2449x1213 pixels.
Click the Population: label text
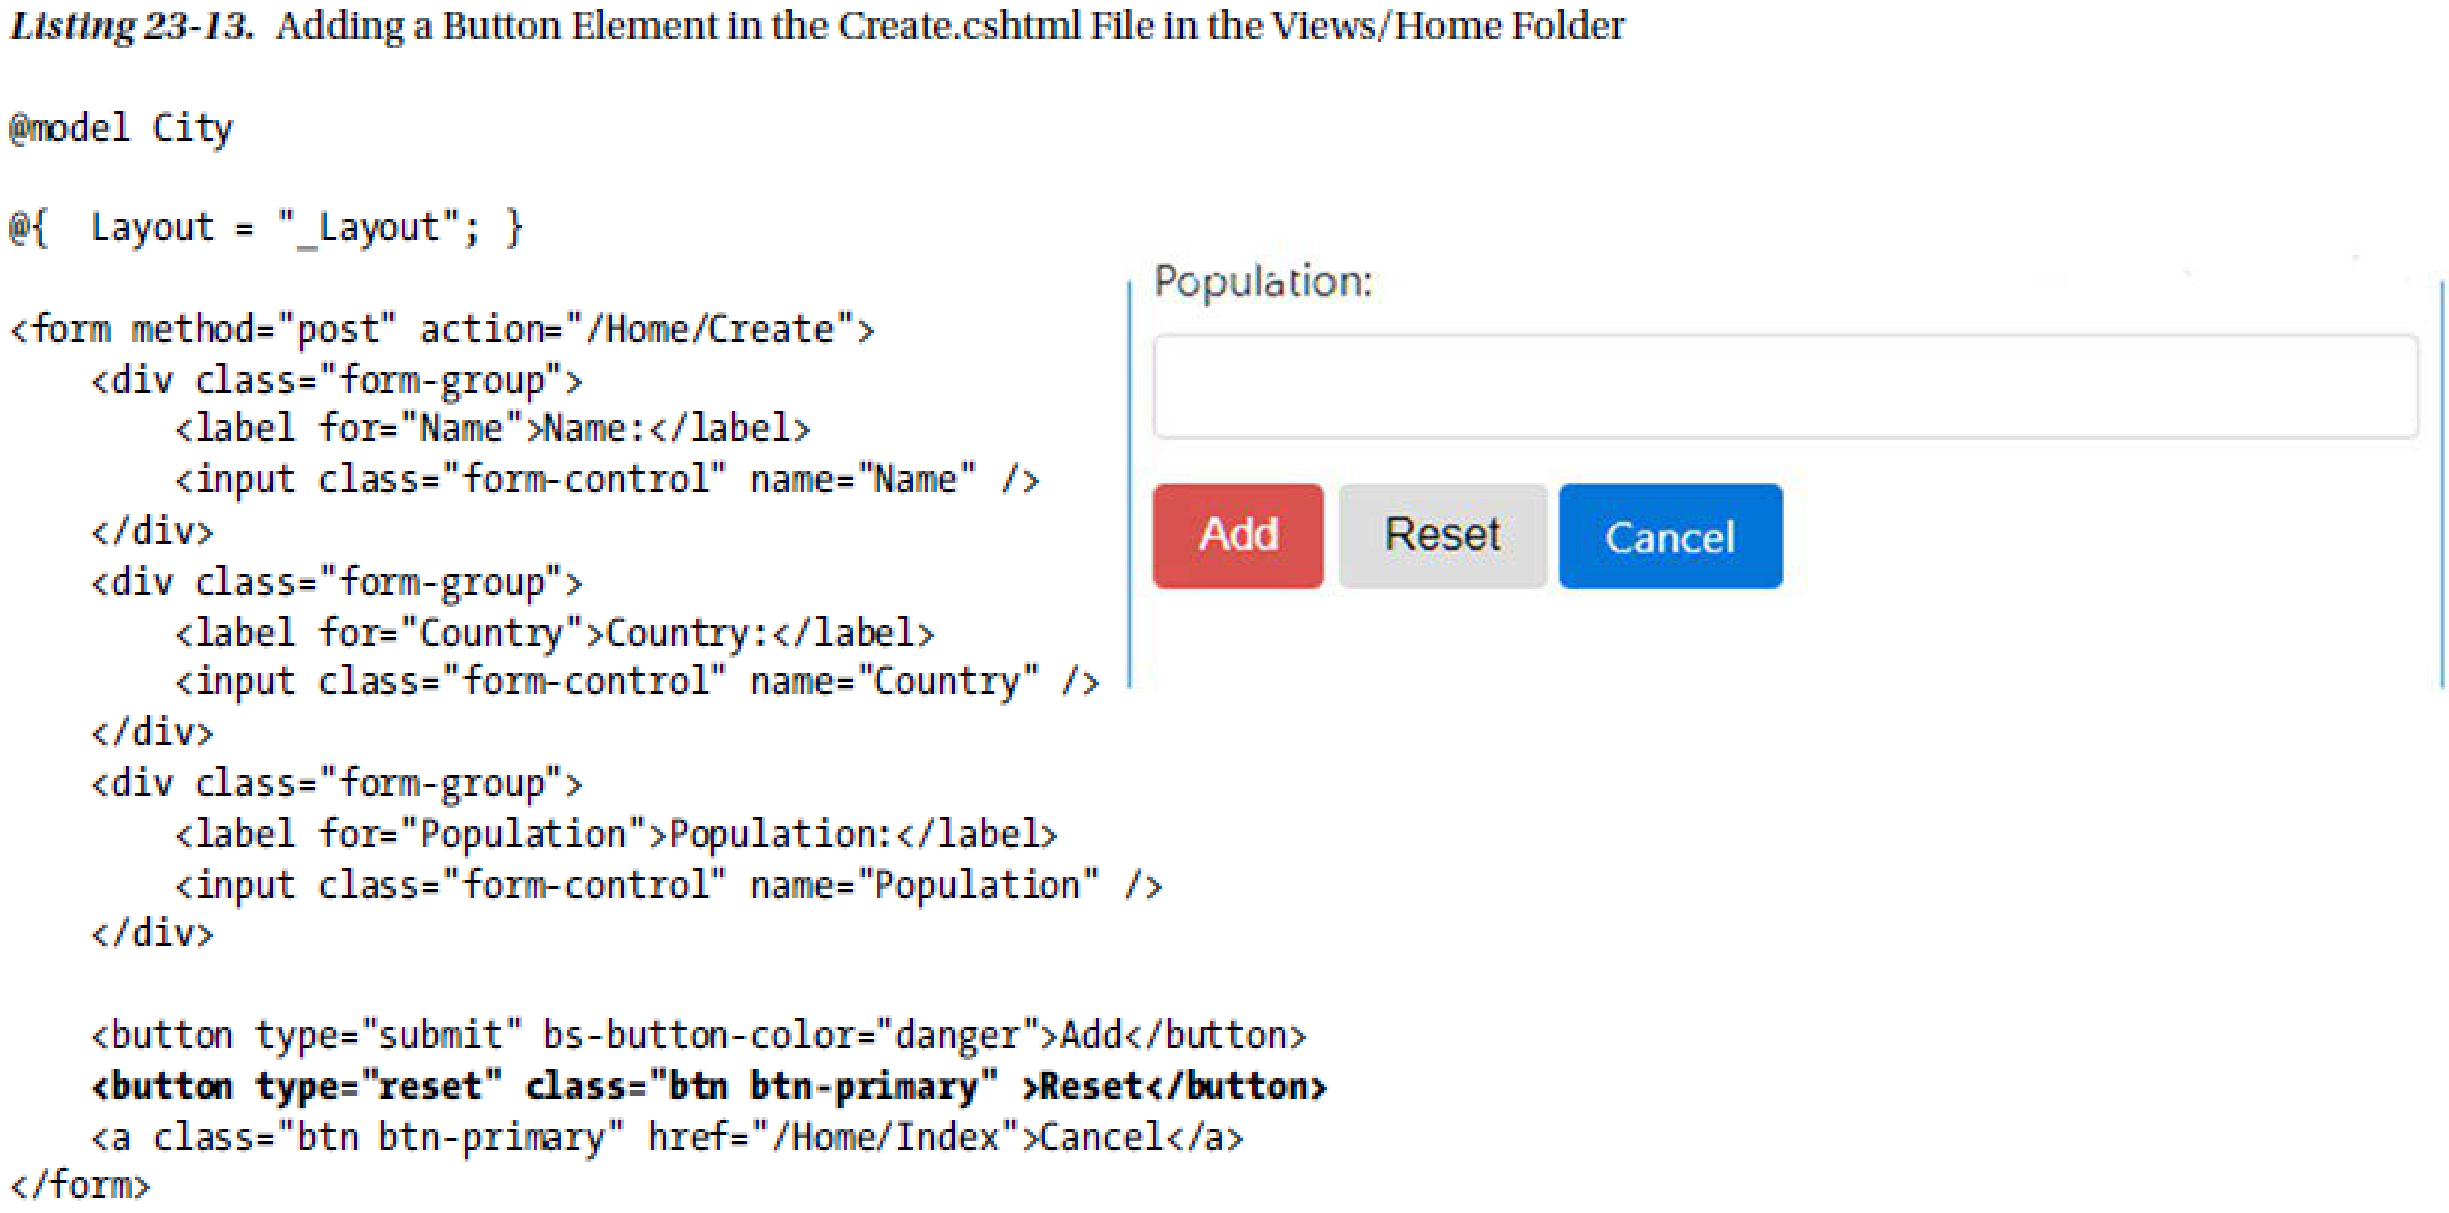(x=1263, y=282)
